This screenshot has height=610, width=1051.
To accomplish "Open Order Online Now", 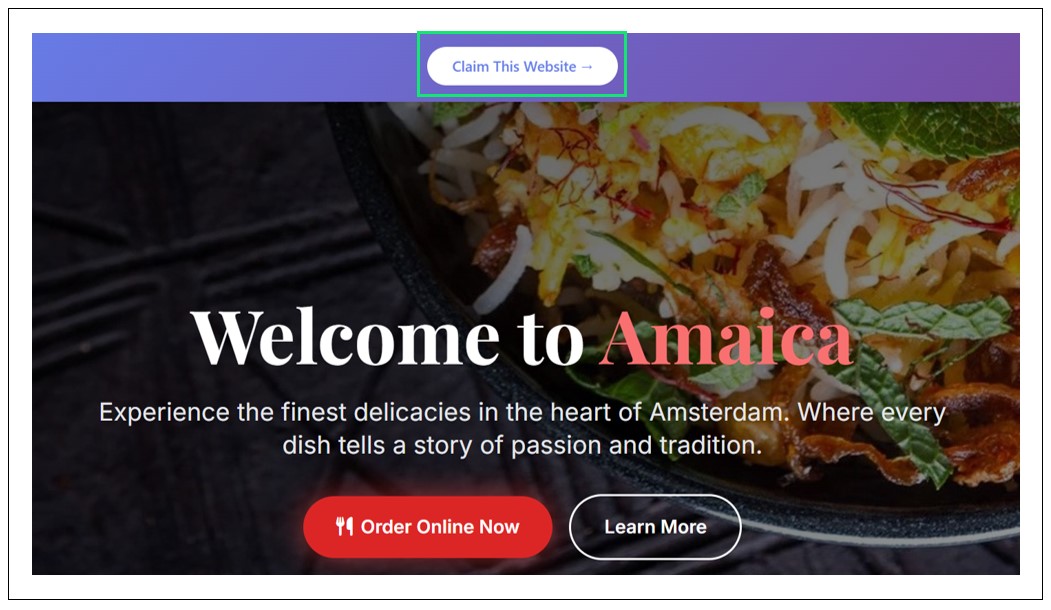I will pos(428,527).
